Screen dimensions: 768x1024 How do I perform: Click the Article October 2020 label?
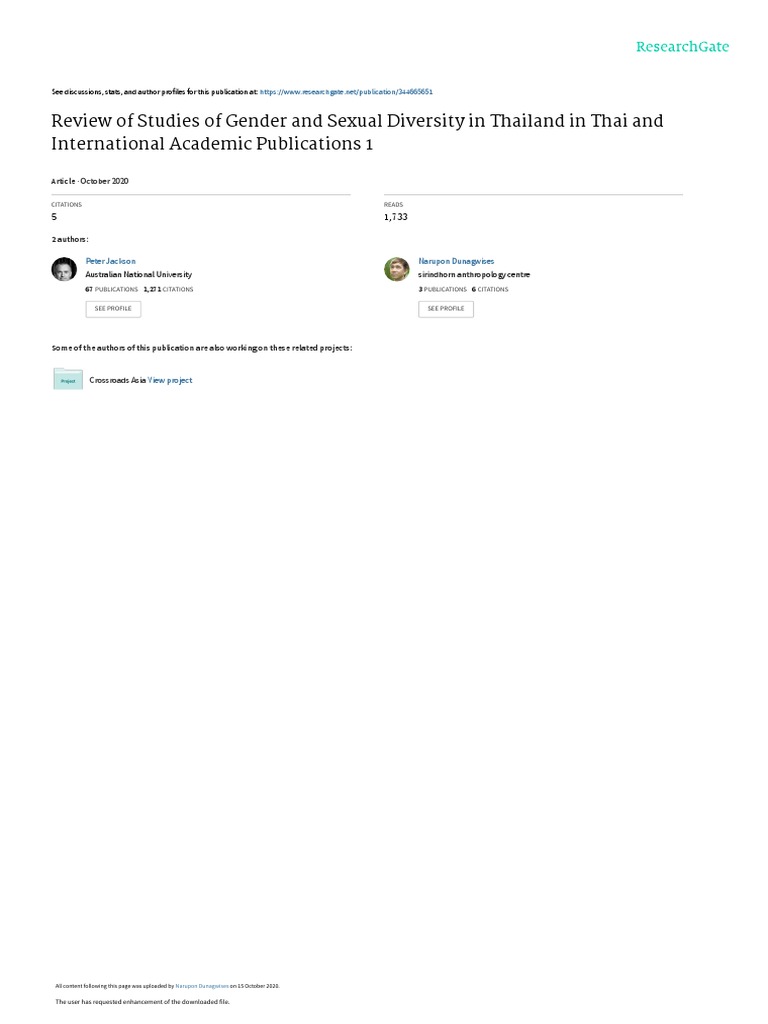[90, 181]
